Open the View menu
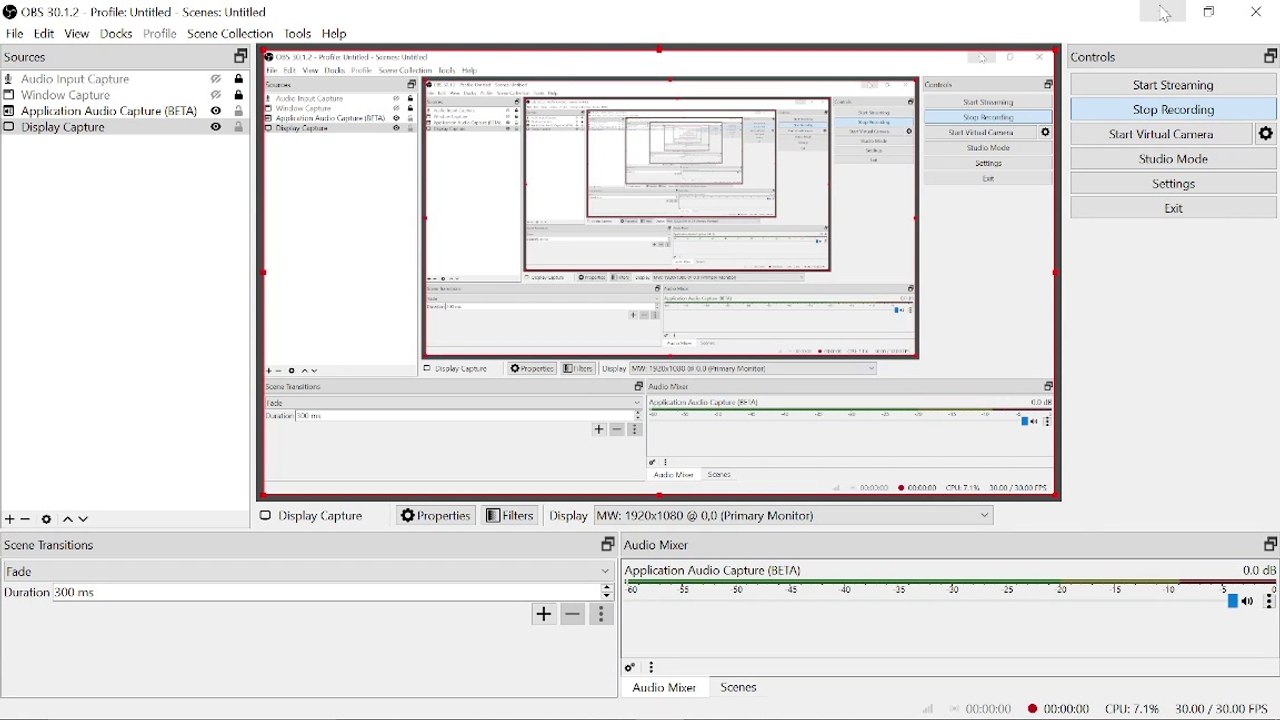Viewport: 1280px width, 720px height. pyautogui.click(x=77, y=34)
